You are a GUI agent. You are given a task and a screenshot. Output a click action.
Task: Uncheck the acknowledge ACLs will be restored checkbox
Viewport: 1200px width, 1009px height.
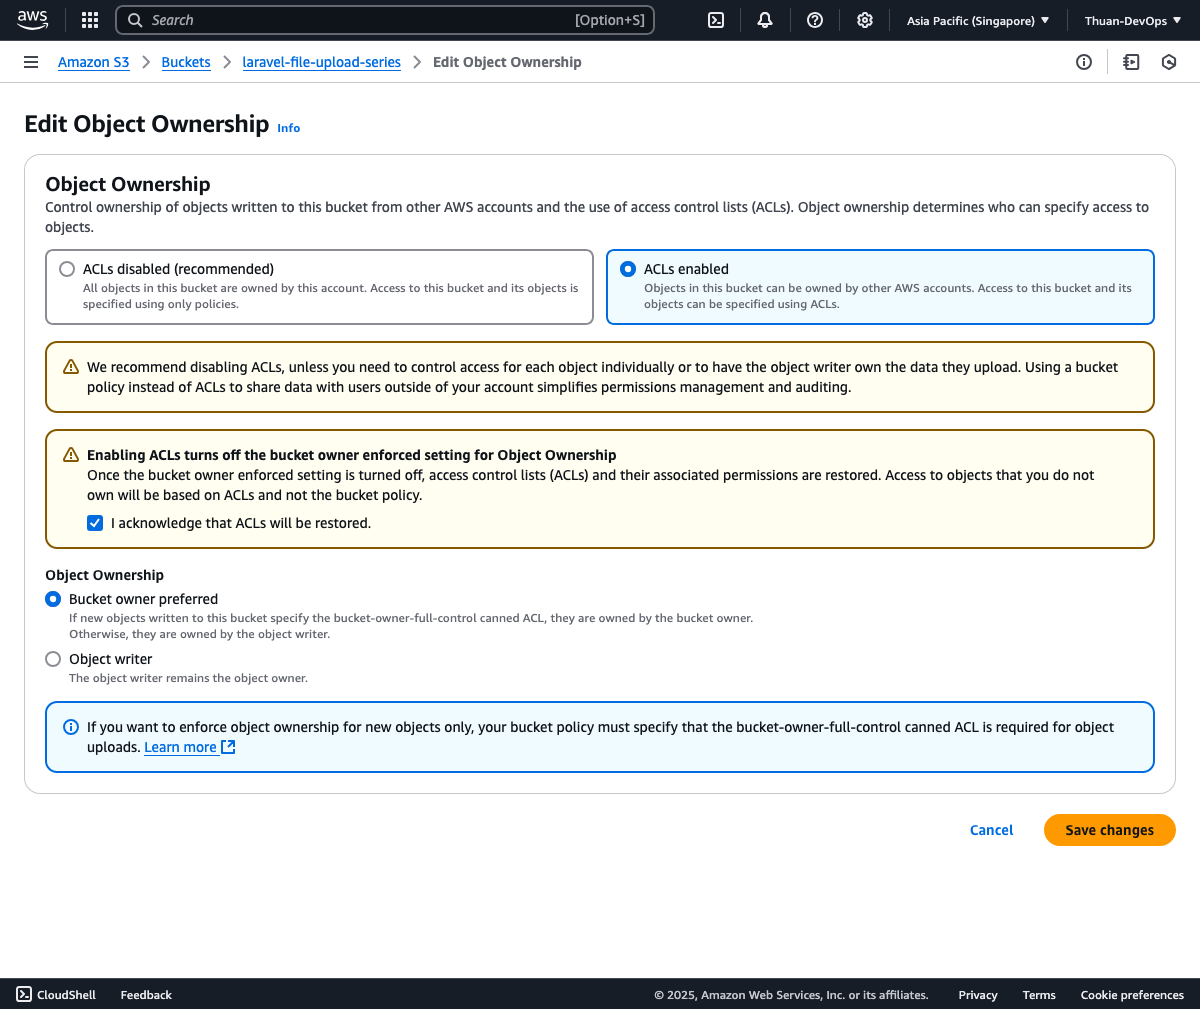pyautogui.click(x=95, y=523)
